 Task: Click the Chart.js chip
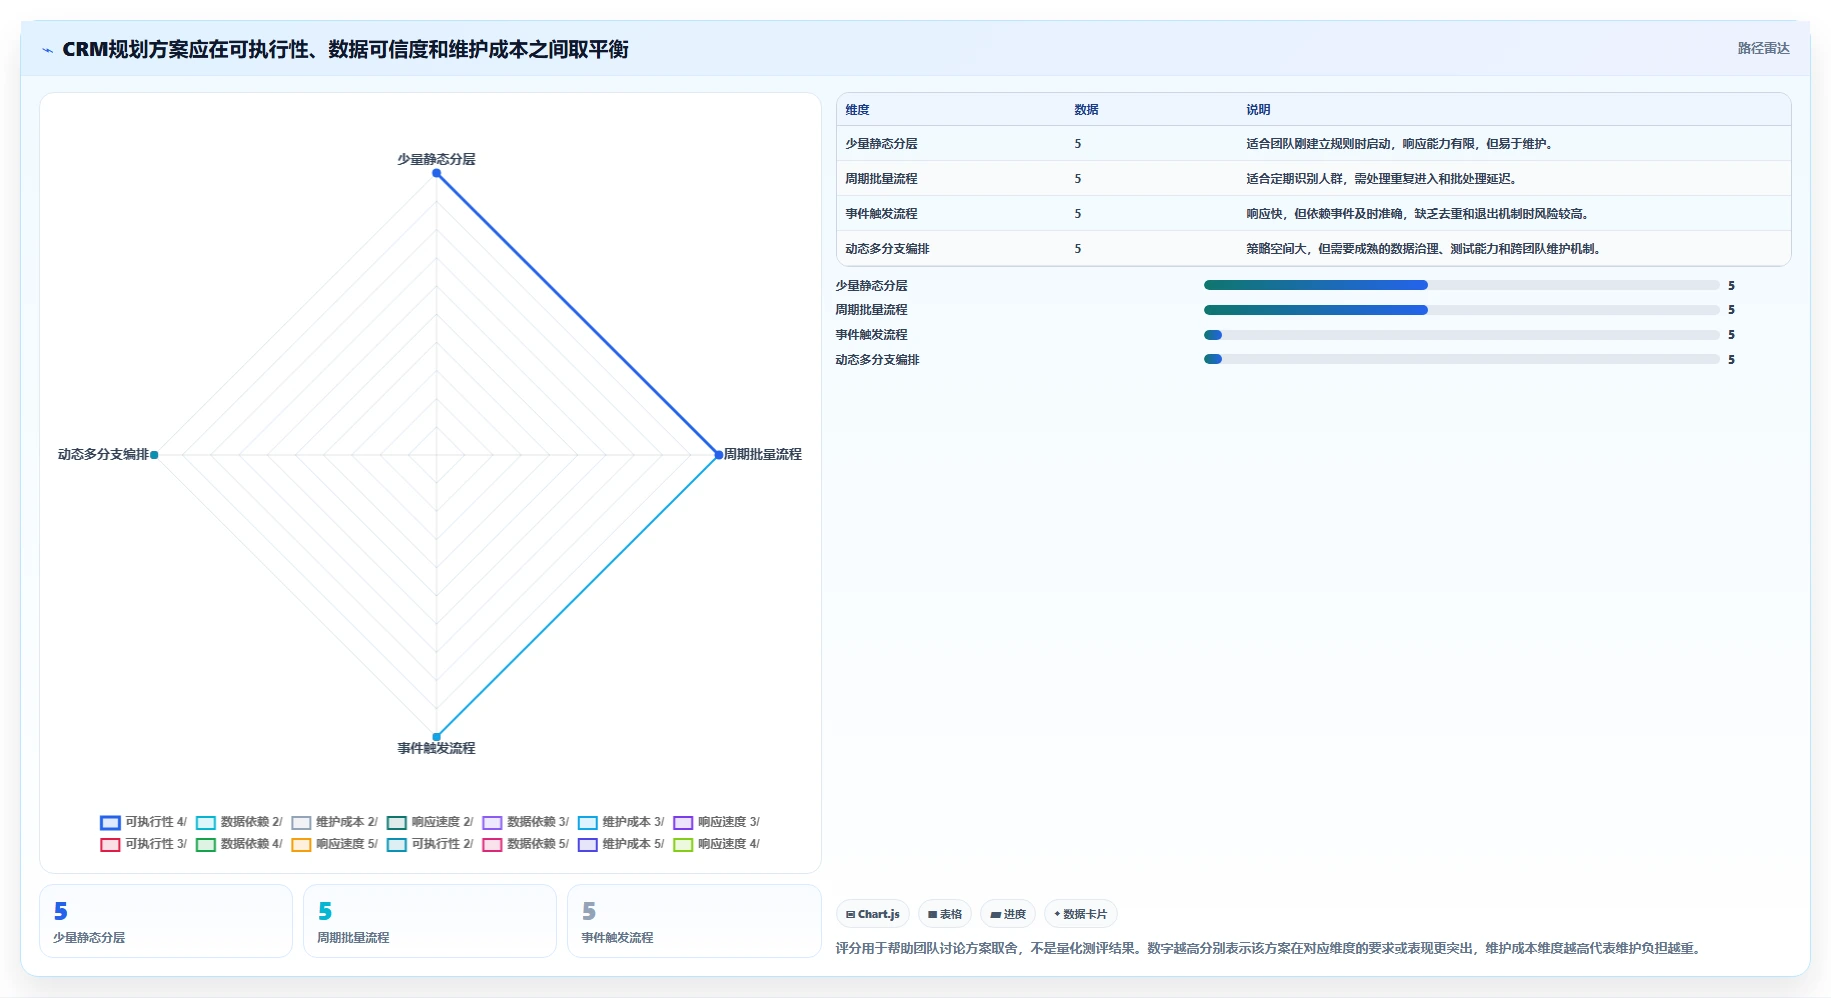click(873, 914)
